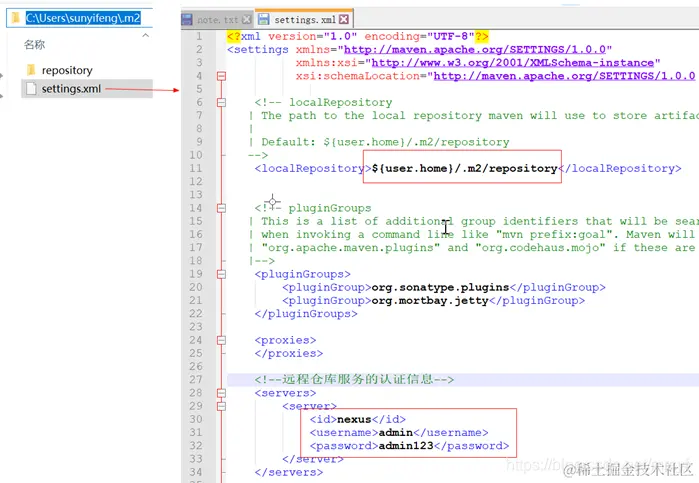The height and width of the screenshot is (483, 699).
Task: Click the xml version="1.0" declaration line
Action: coord(358,36)
